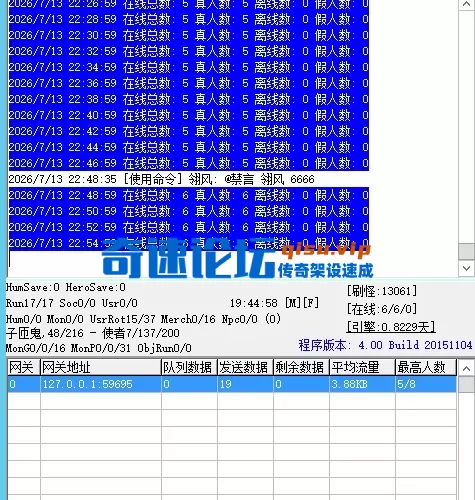The image size is (475, 500).
Task: Select the 5/8 max players cell
Action: [426, 384]
